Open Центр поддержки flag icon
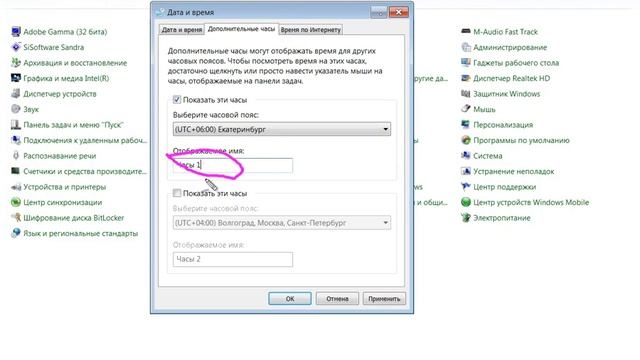Viewport: 640px width, 360px height. point(466,187)
